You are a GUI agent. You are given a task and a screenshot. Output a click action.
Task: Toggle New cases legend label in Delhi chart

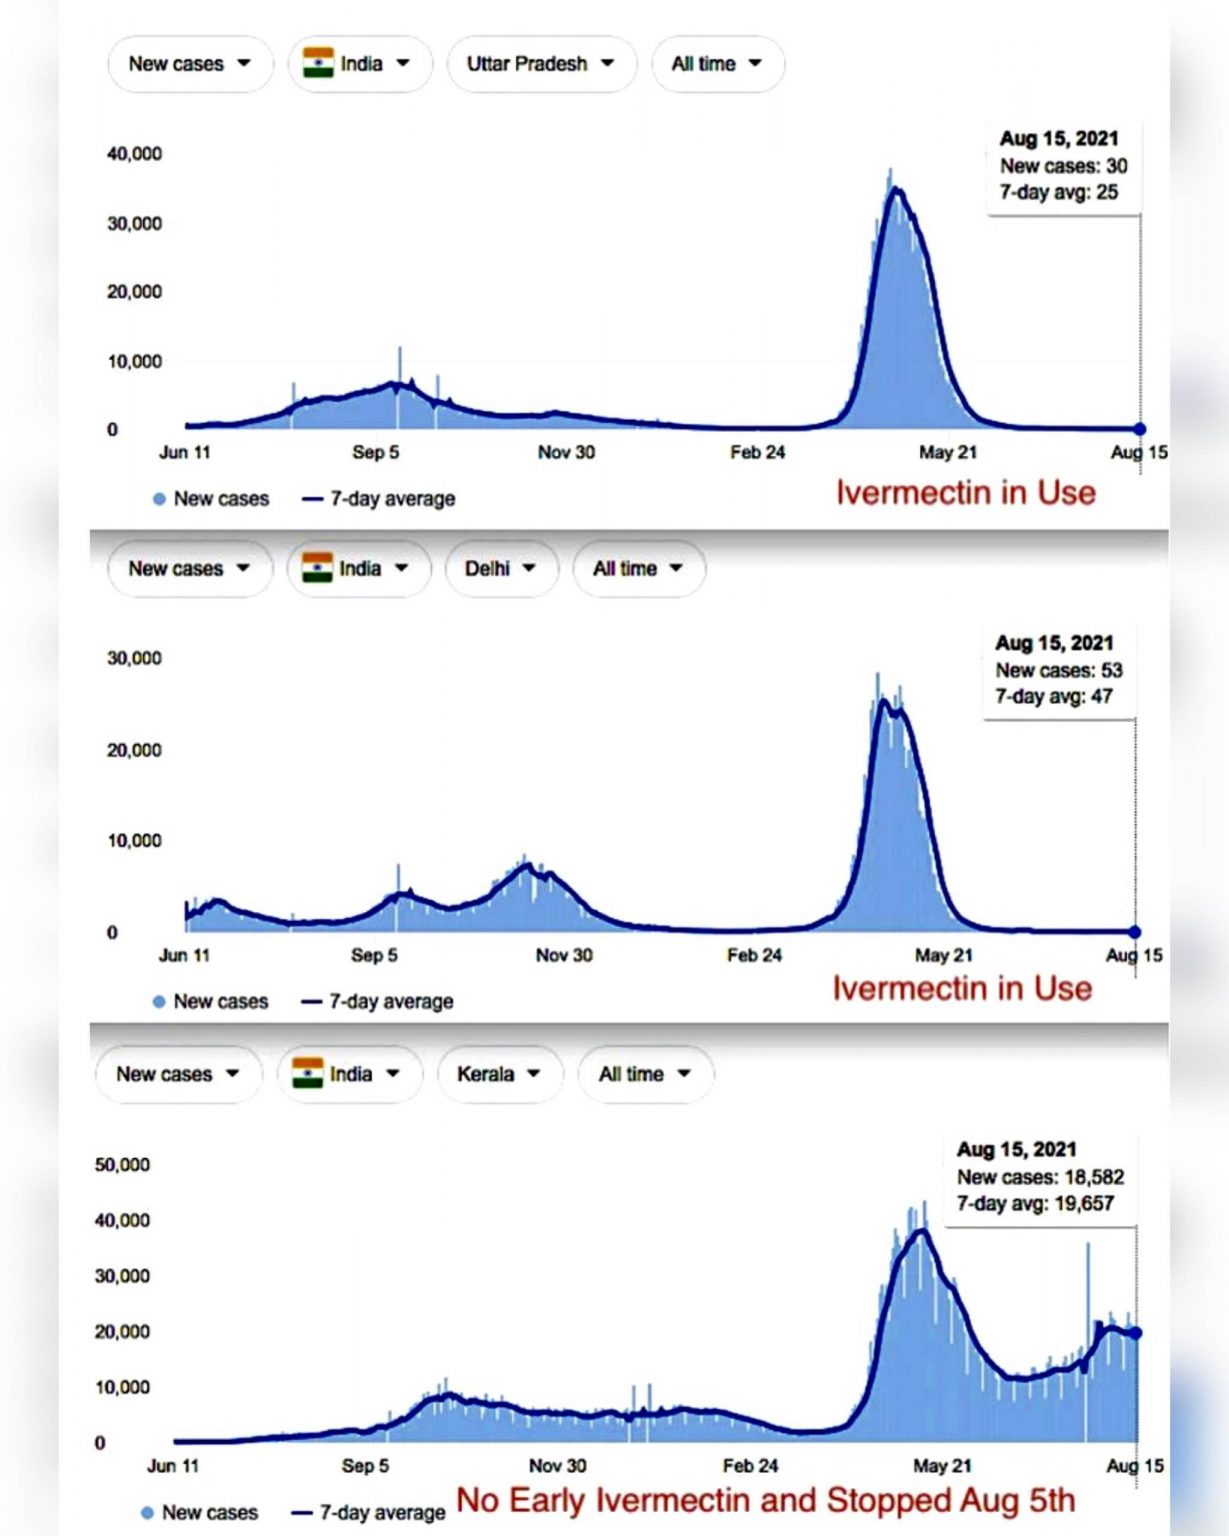click(221, 1002)
